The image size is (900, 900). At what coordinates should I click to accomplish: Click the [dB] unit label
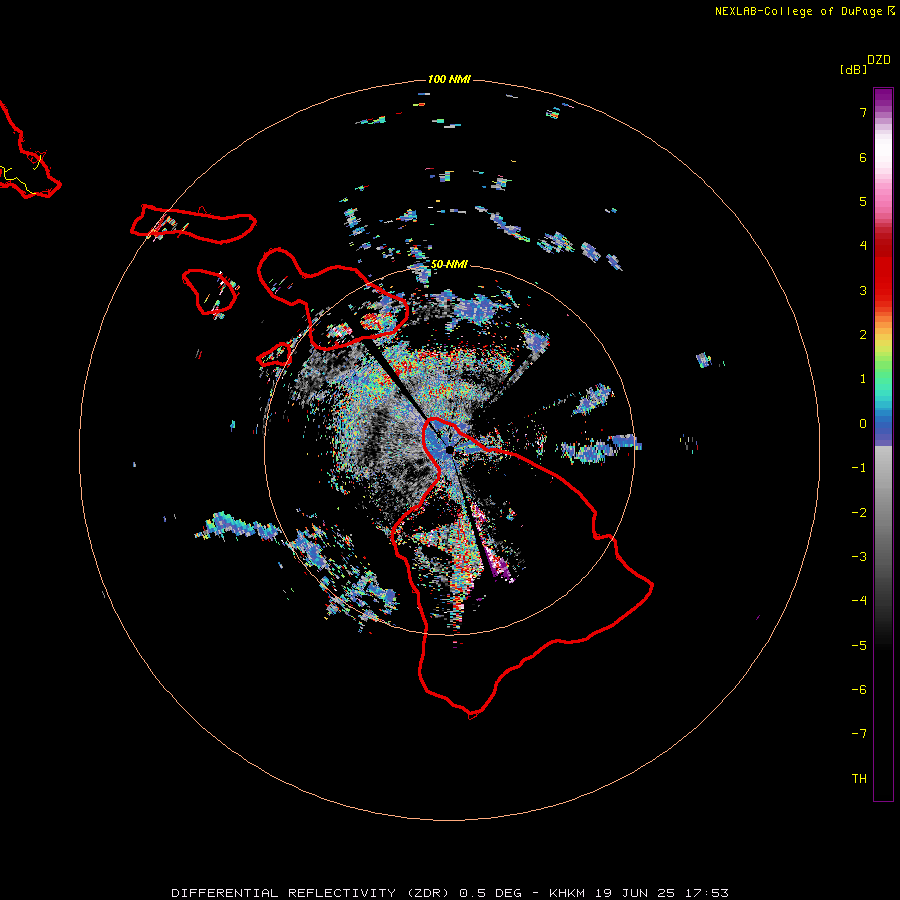(853, 70)
